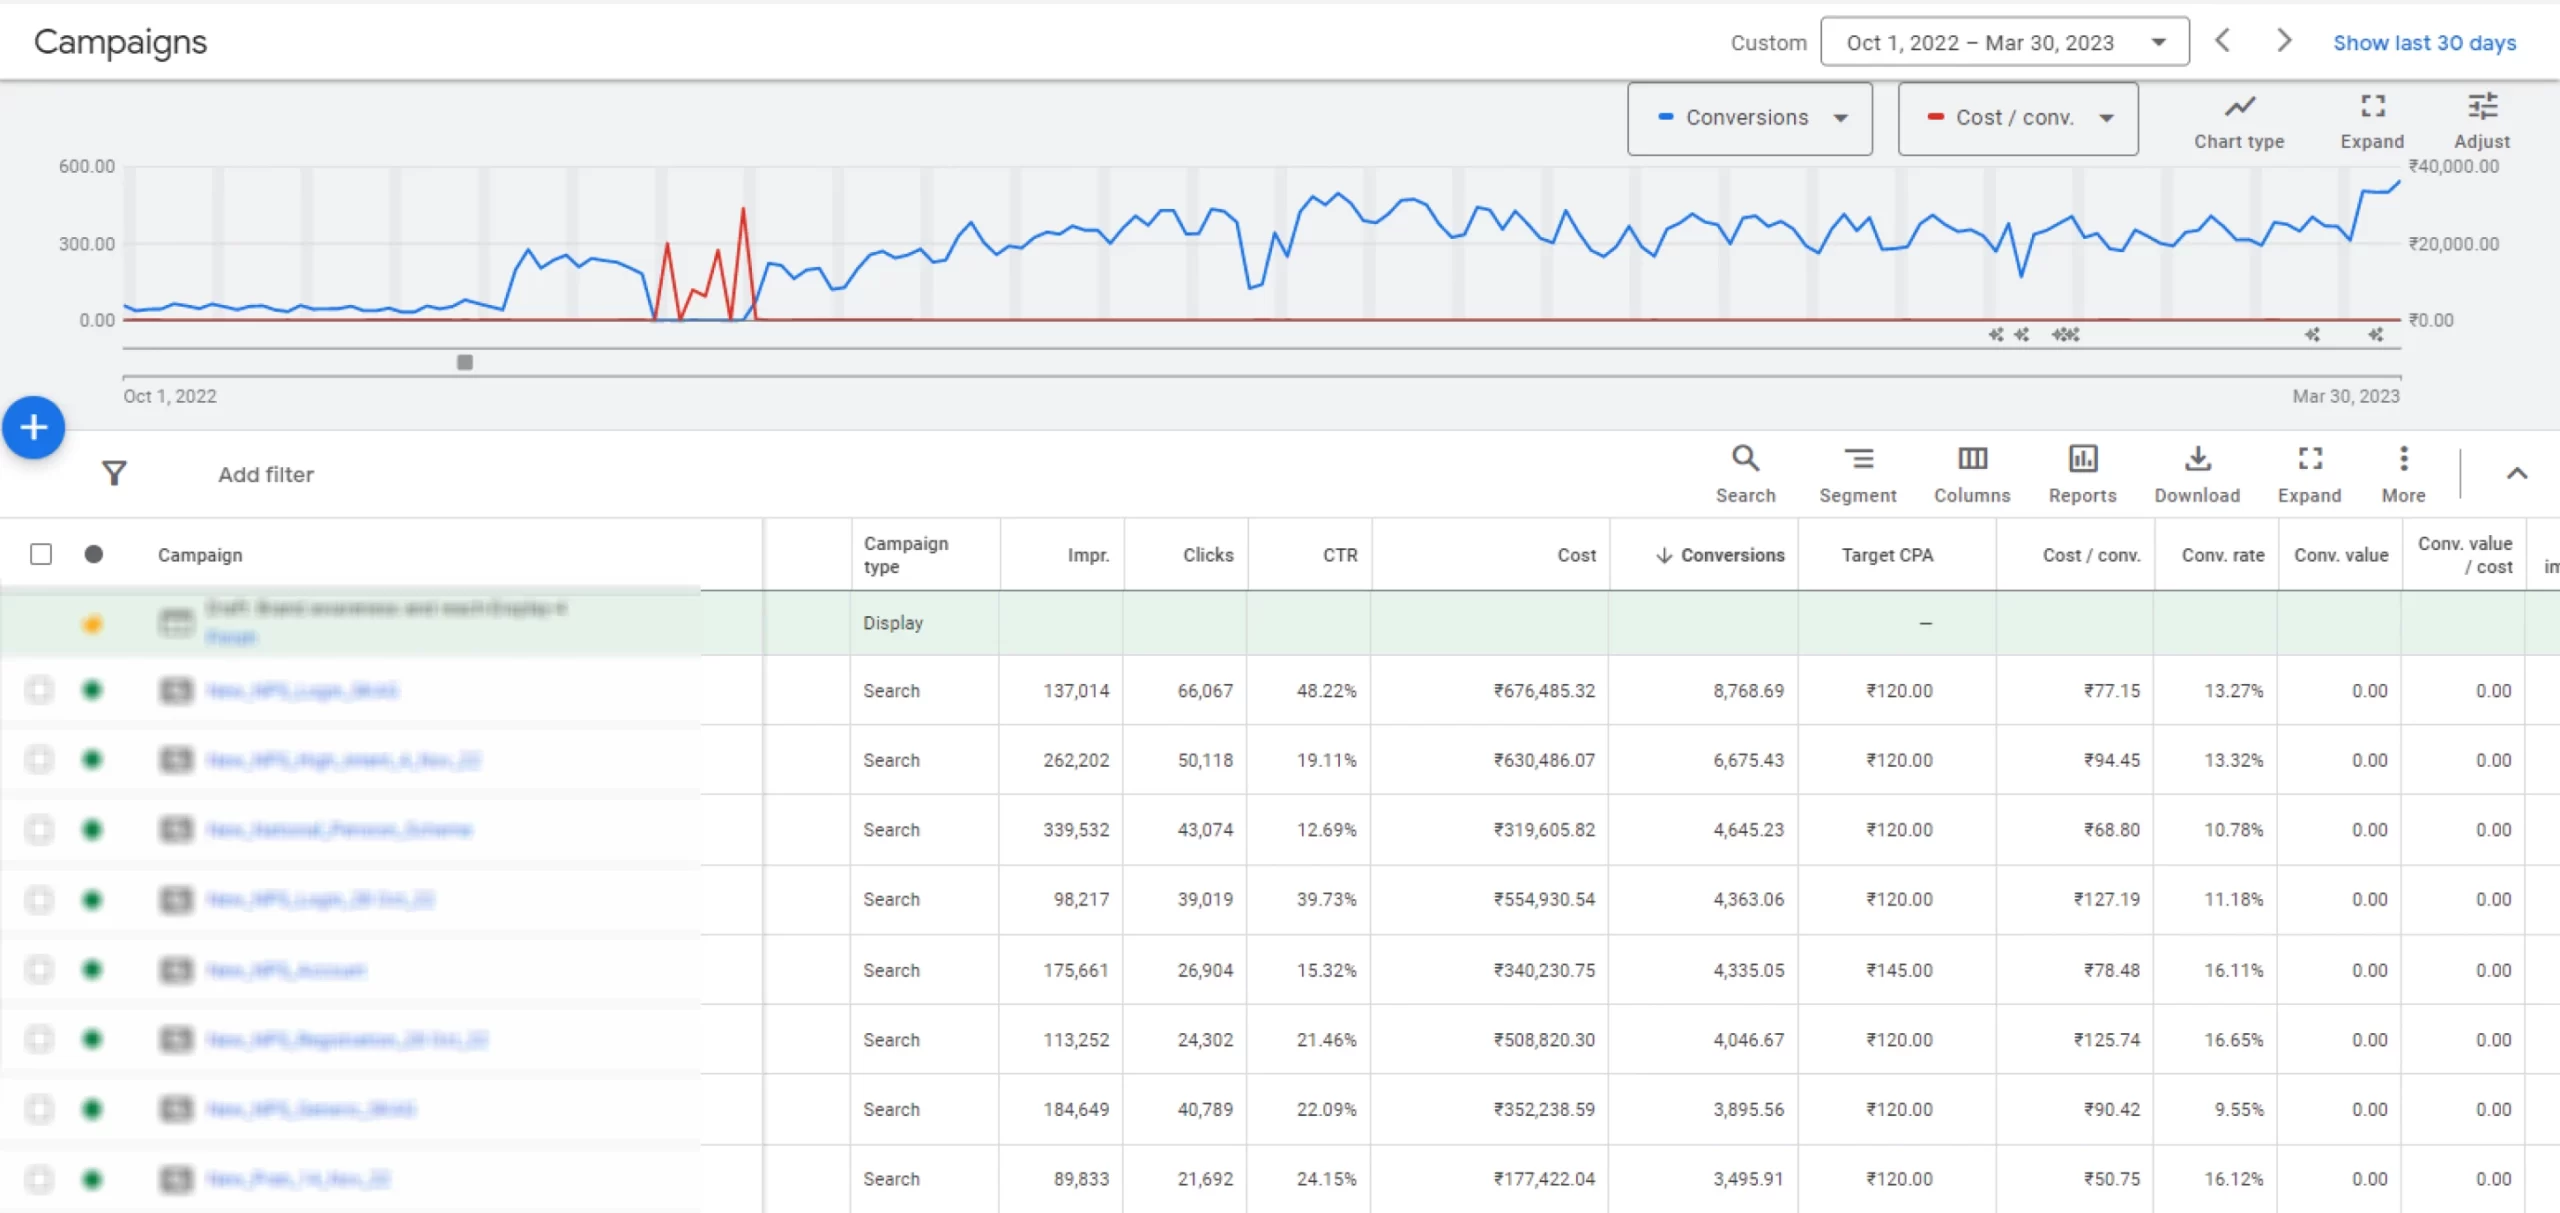
Task: Open the Columns modifier icon
Action: pos(1972,459)
